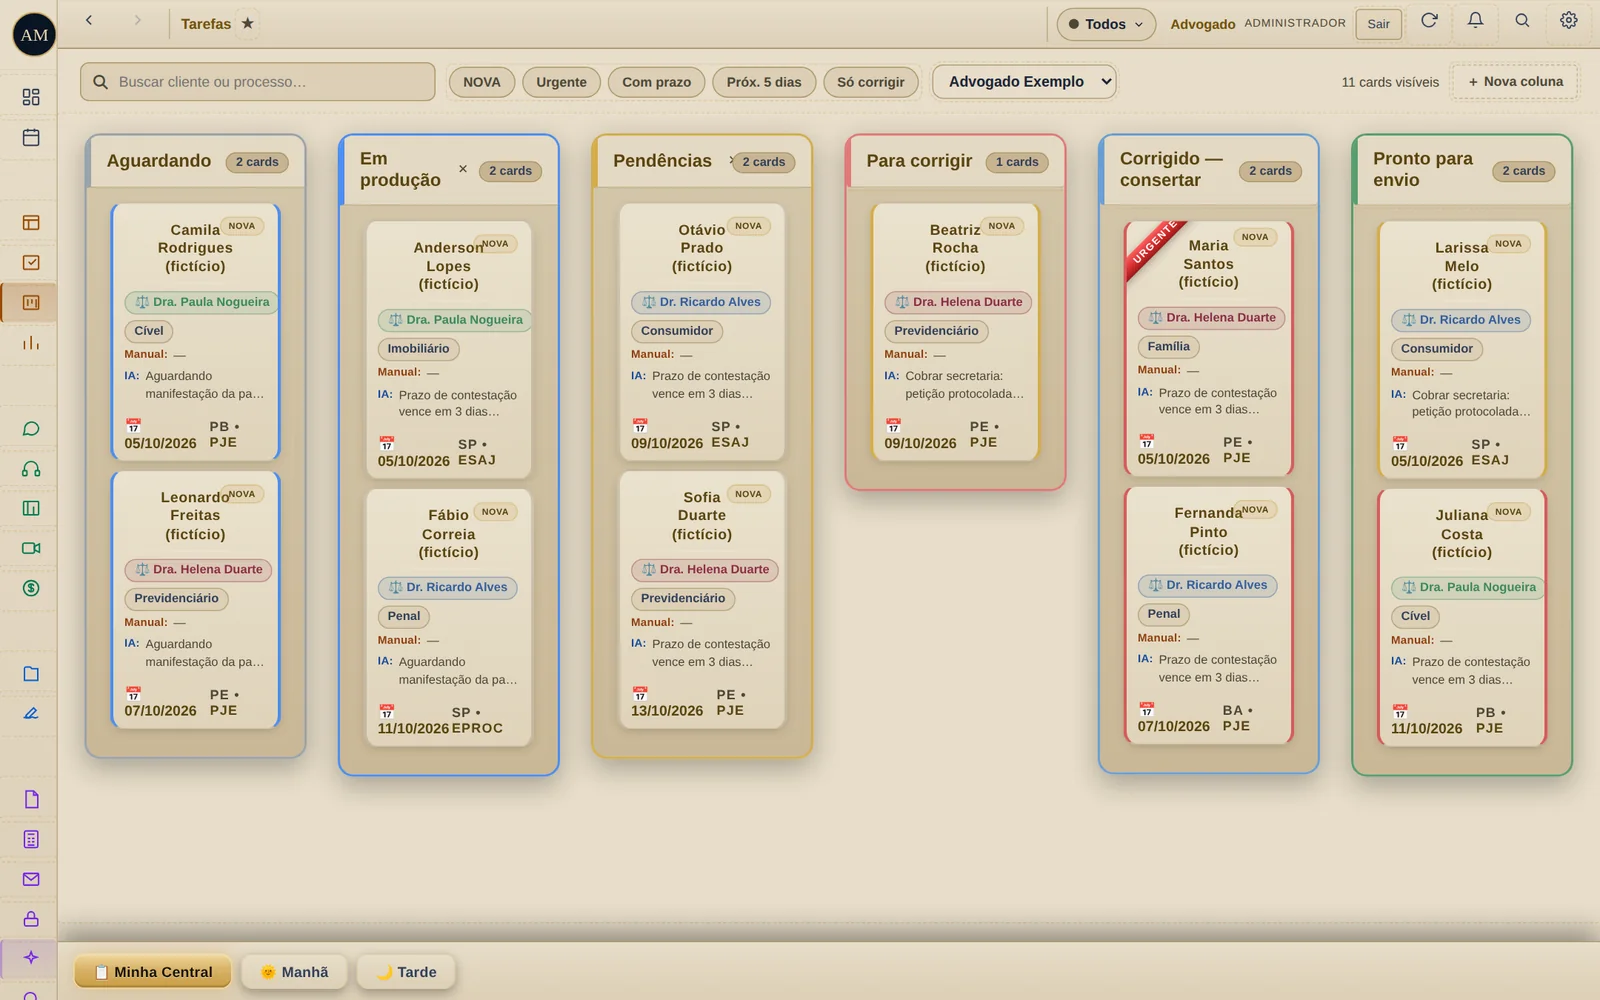The image size is (1600, 1000).
Task: Star the Tarefas page as favorite
Action: (x=248, y=23)
